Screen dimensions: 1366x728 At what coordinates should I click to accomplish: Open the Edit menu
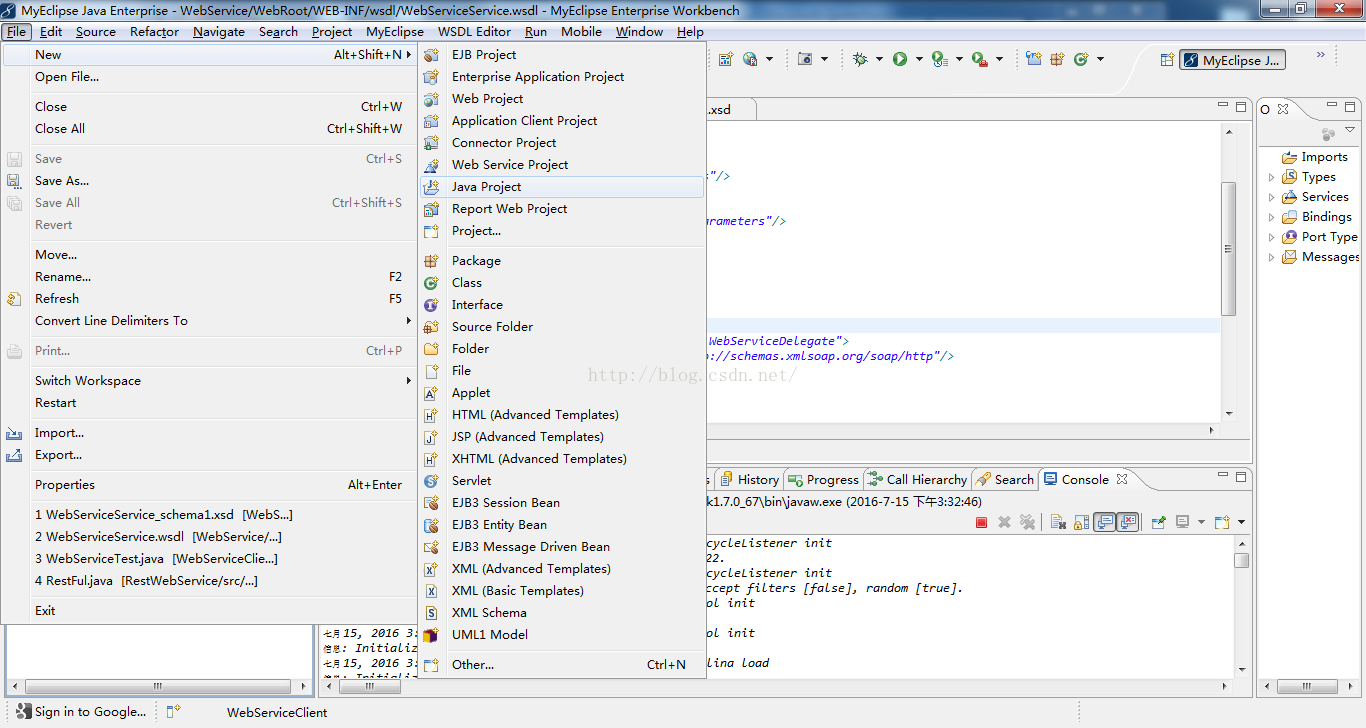(51, 31)
